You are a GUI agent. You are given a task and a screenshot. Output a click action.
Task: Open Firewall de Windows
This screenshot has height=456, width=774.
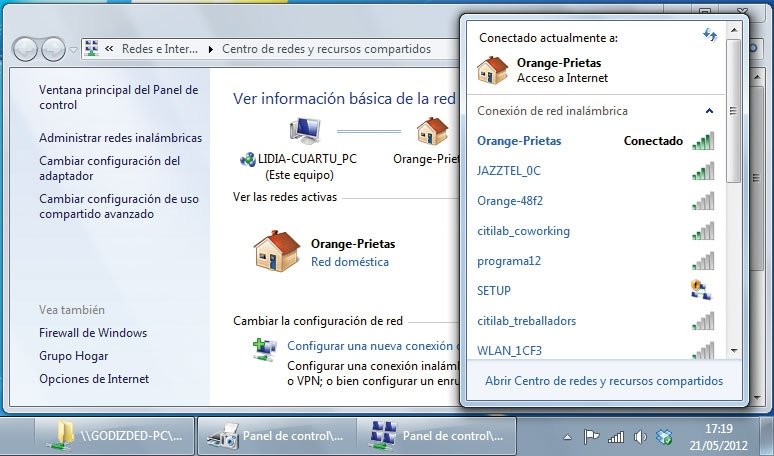[x=93, y=333]
